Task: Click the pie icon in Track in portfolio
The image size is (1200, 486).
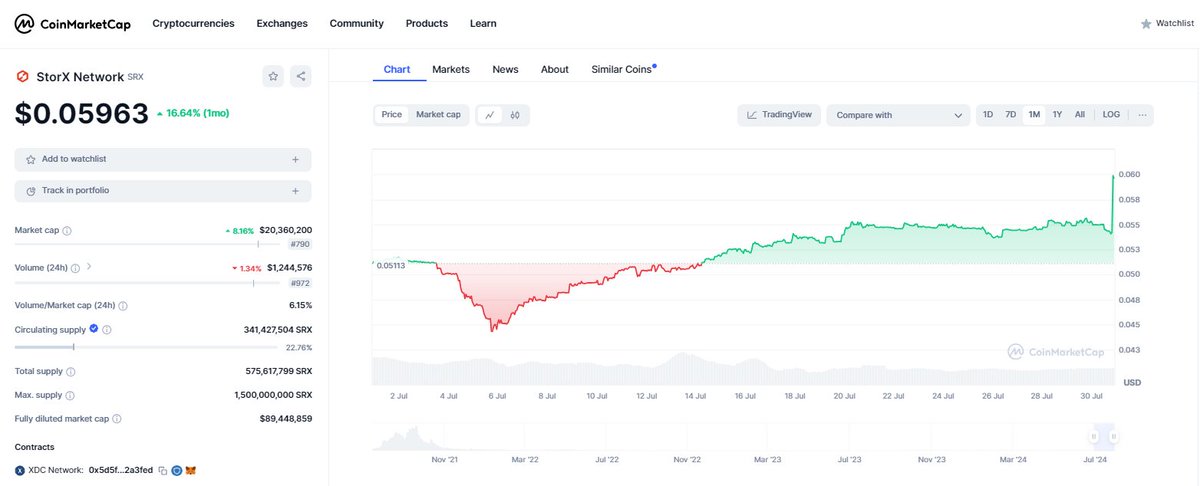Action: tap(31, 190)
